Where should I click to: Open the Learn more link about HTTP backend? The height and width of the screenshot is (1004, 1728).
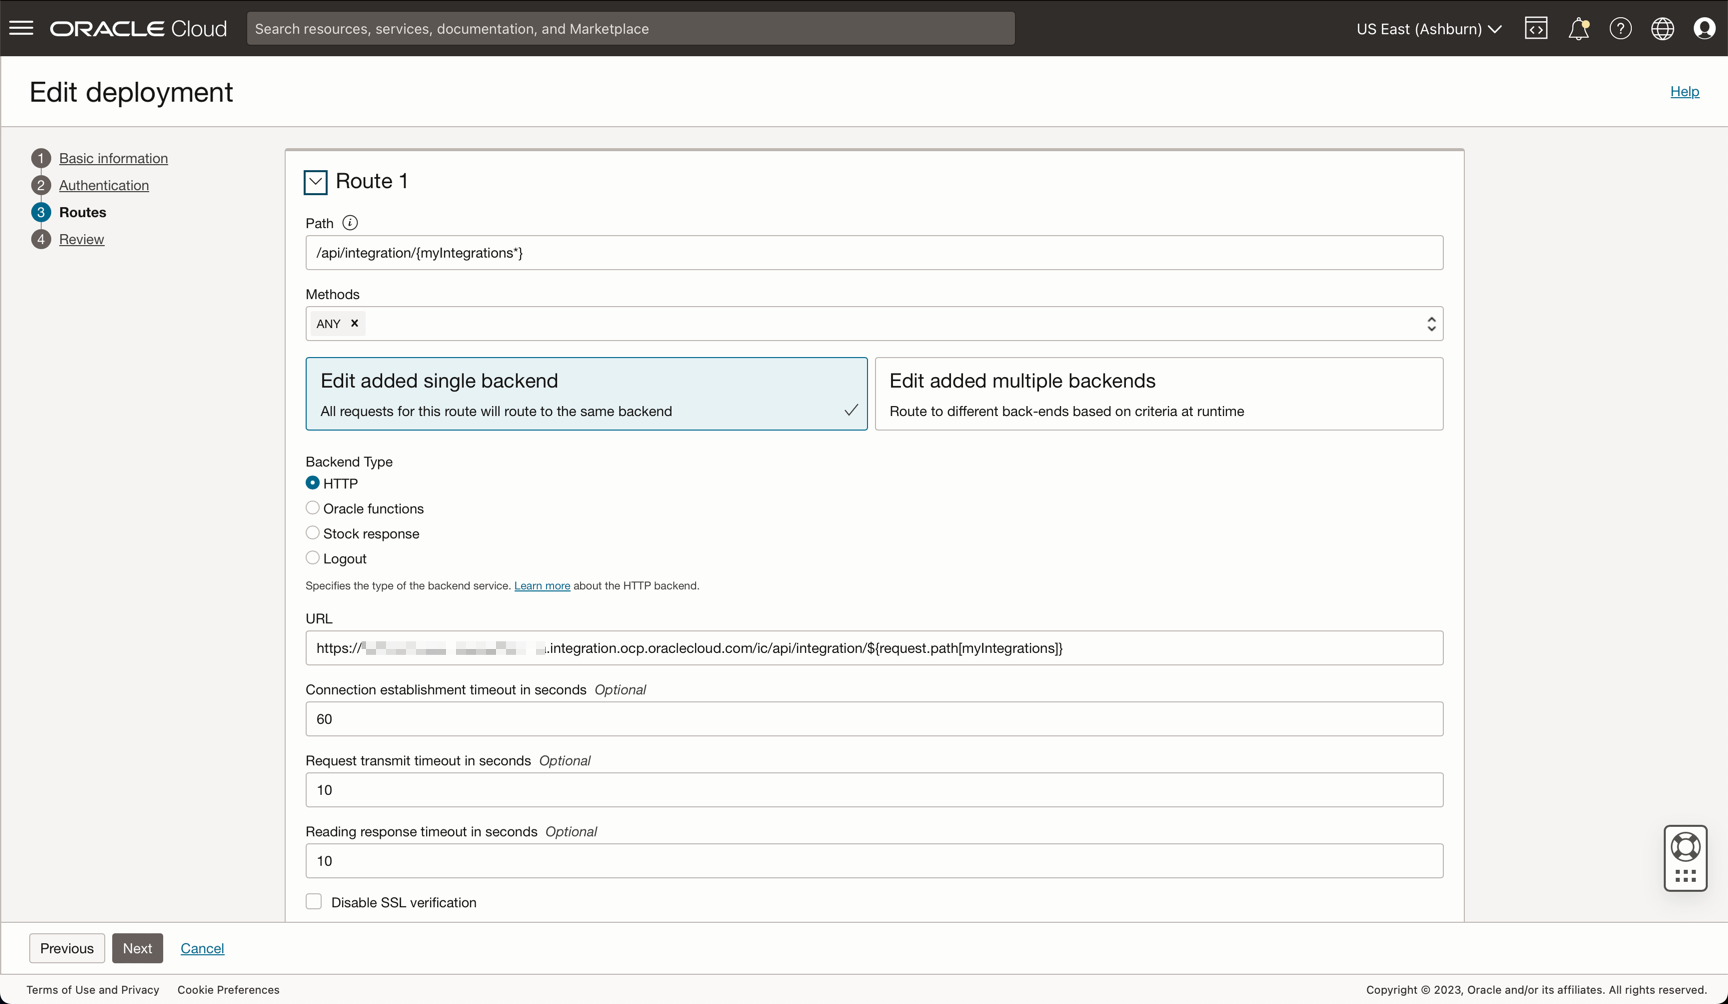542,585
